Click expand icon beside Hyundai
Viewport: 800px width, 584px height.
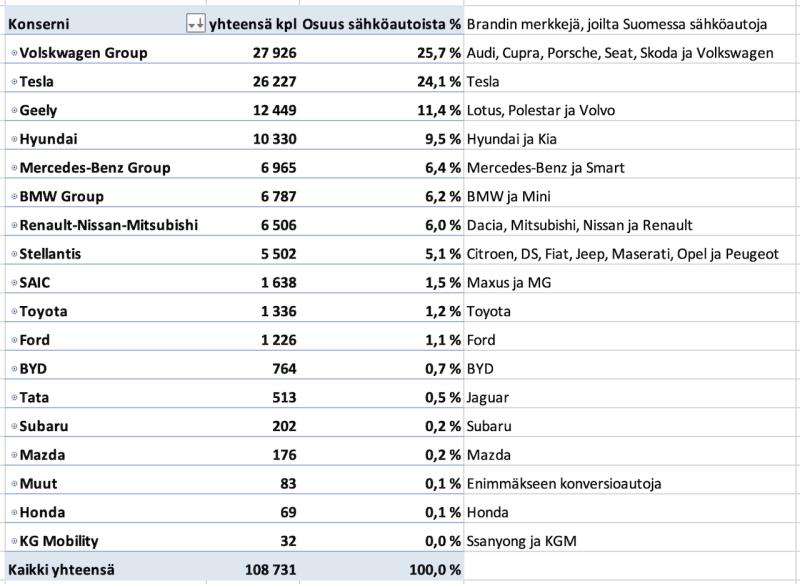[13, 139]
